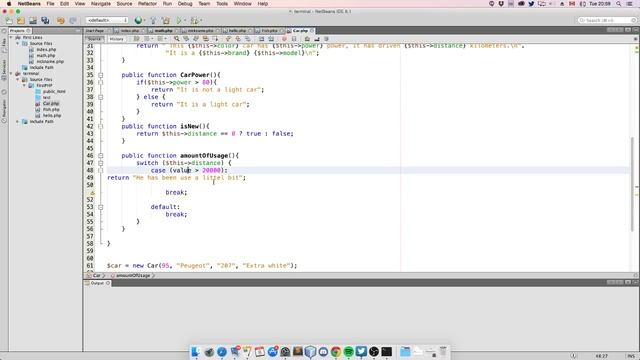Click the green Run Project icon
The height and width of the screenshot is (360, 640).
[179, 20]
